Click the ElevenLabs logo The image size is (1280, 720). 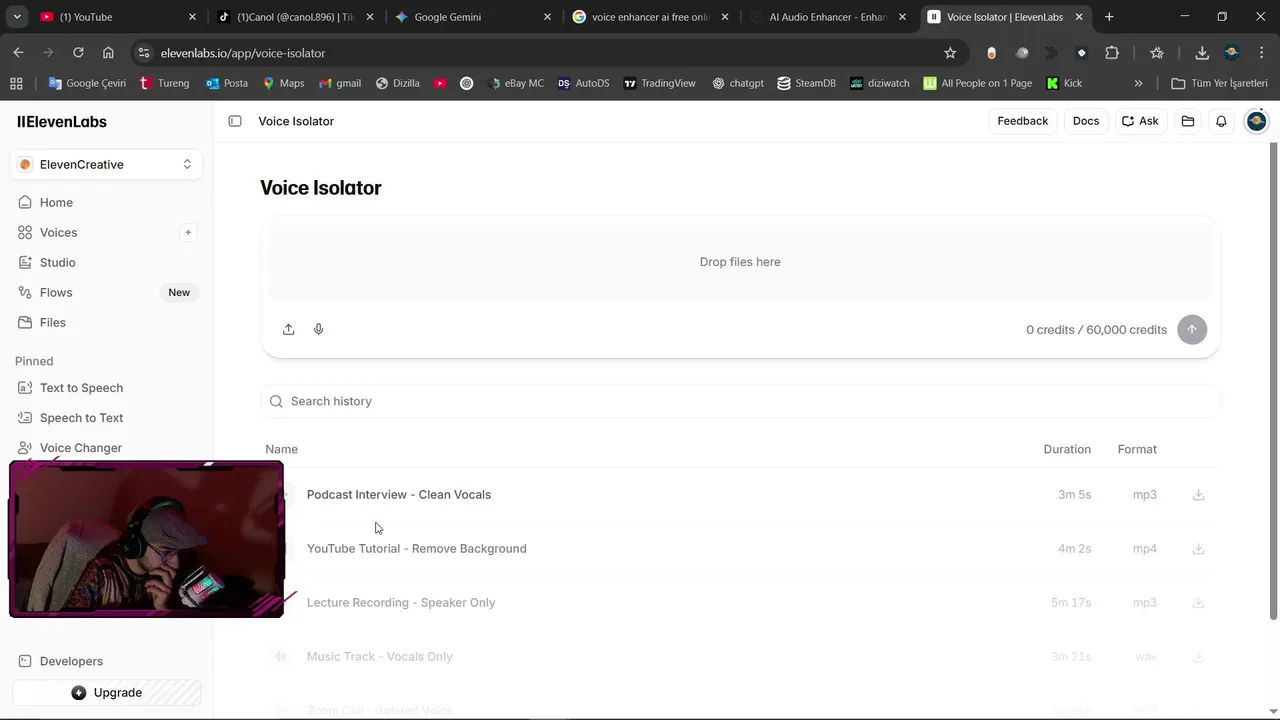coord(62,121)
